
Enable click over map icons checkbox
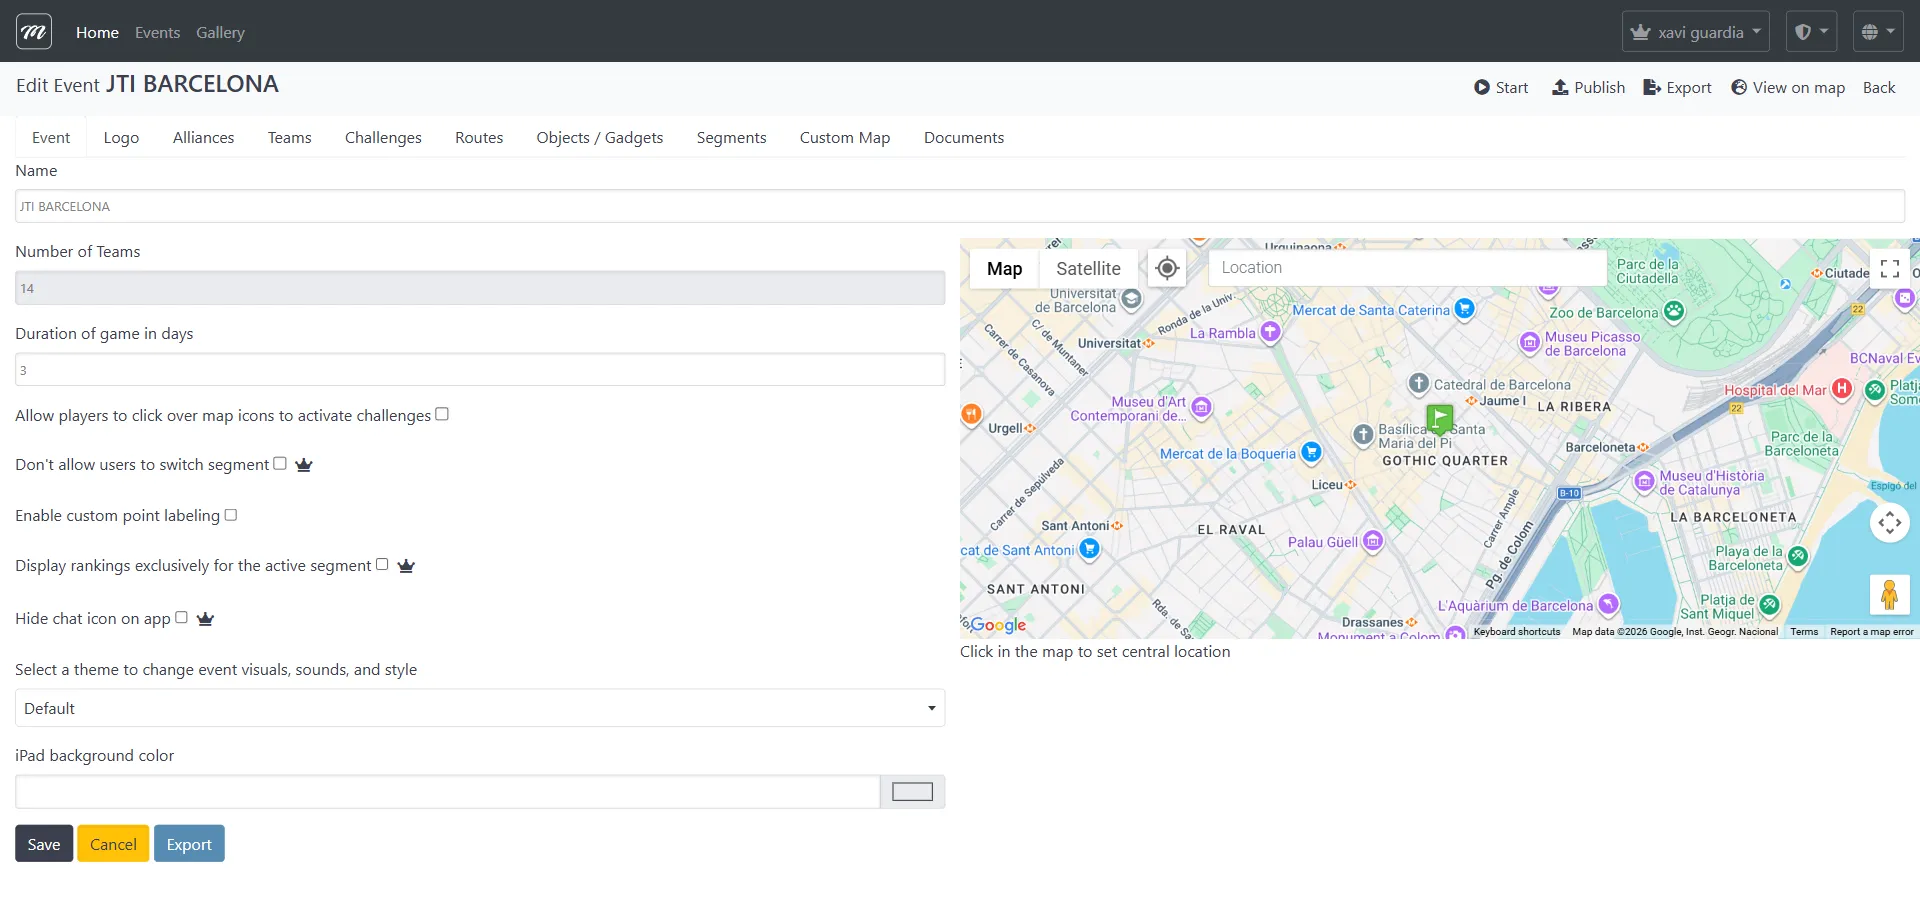[x=442, y=414]
